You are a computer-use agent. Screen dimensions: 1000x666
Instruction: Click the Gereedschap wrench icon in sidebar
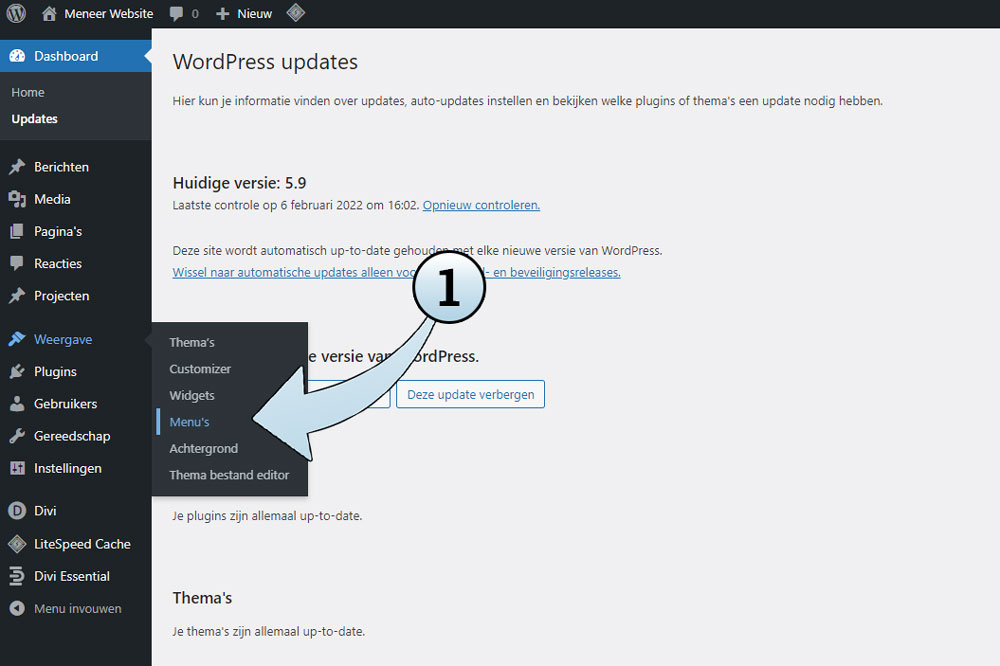17,436
